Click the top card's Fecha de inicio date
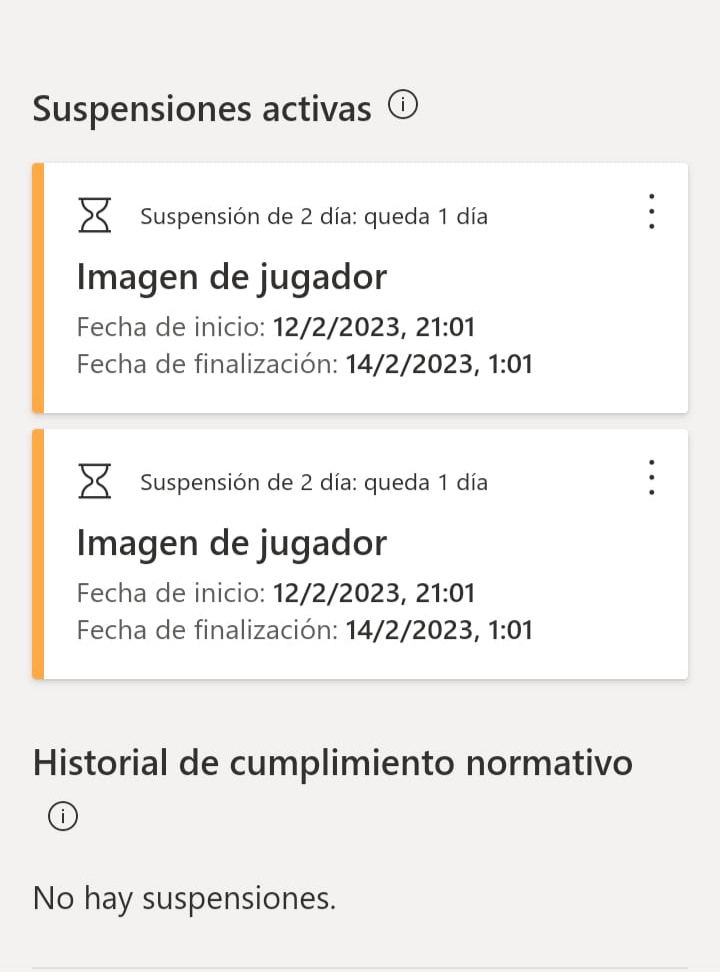Screen dimensions: 720x972 click(373, 327)
